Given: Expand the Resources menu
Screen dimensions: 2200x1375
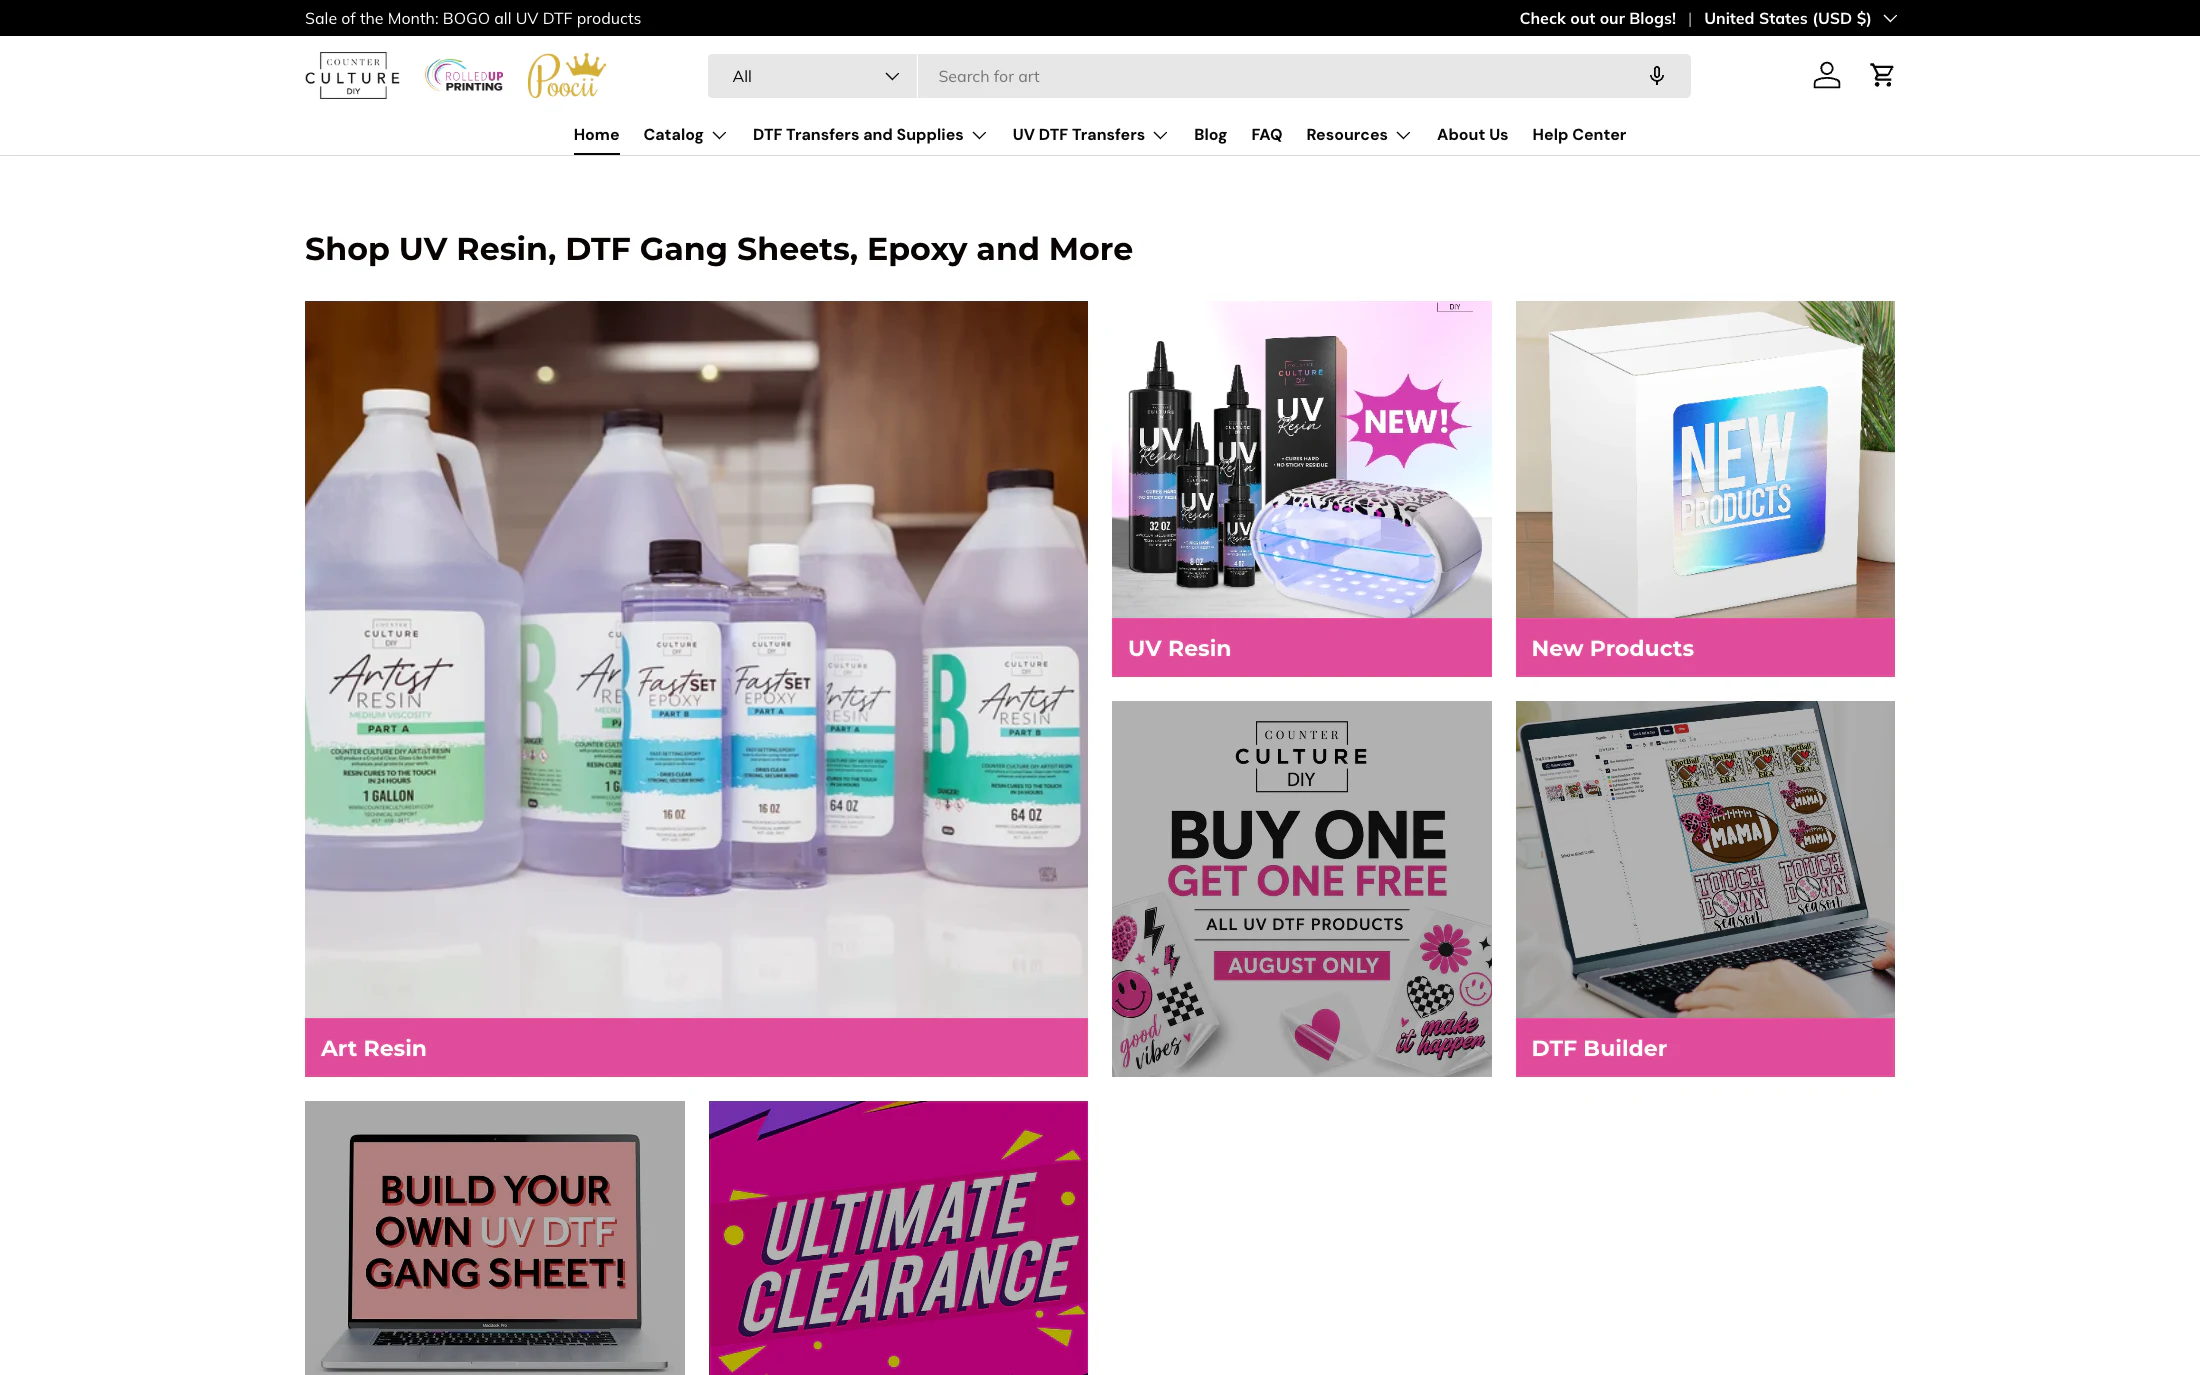Looking at the screenshot, I should click(x=1358, y=135).
